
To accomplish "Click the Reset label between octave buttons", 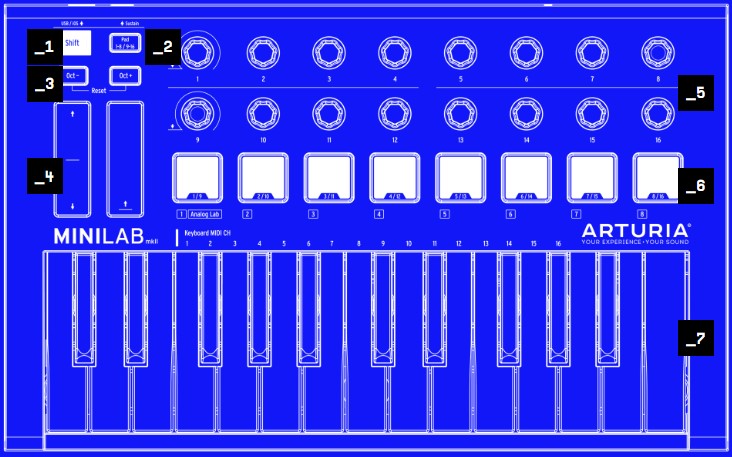I will click(99, 91).
